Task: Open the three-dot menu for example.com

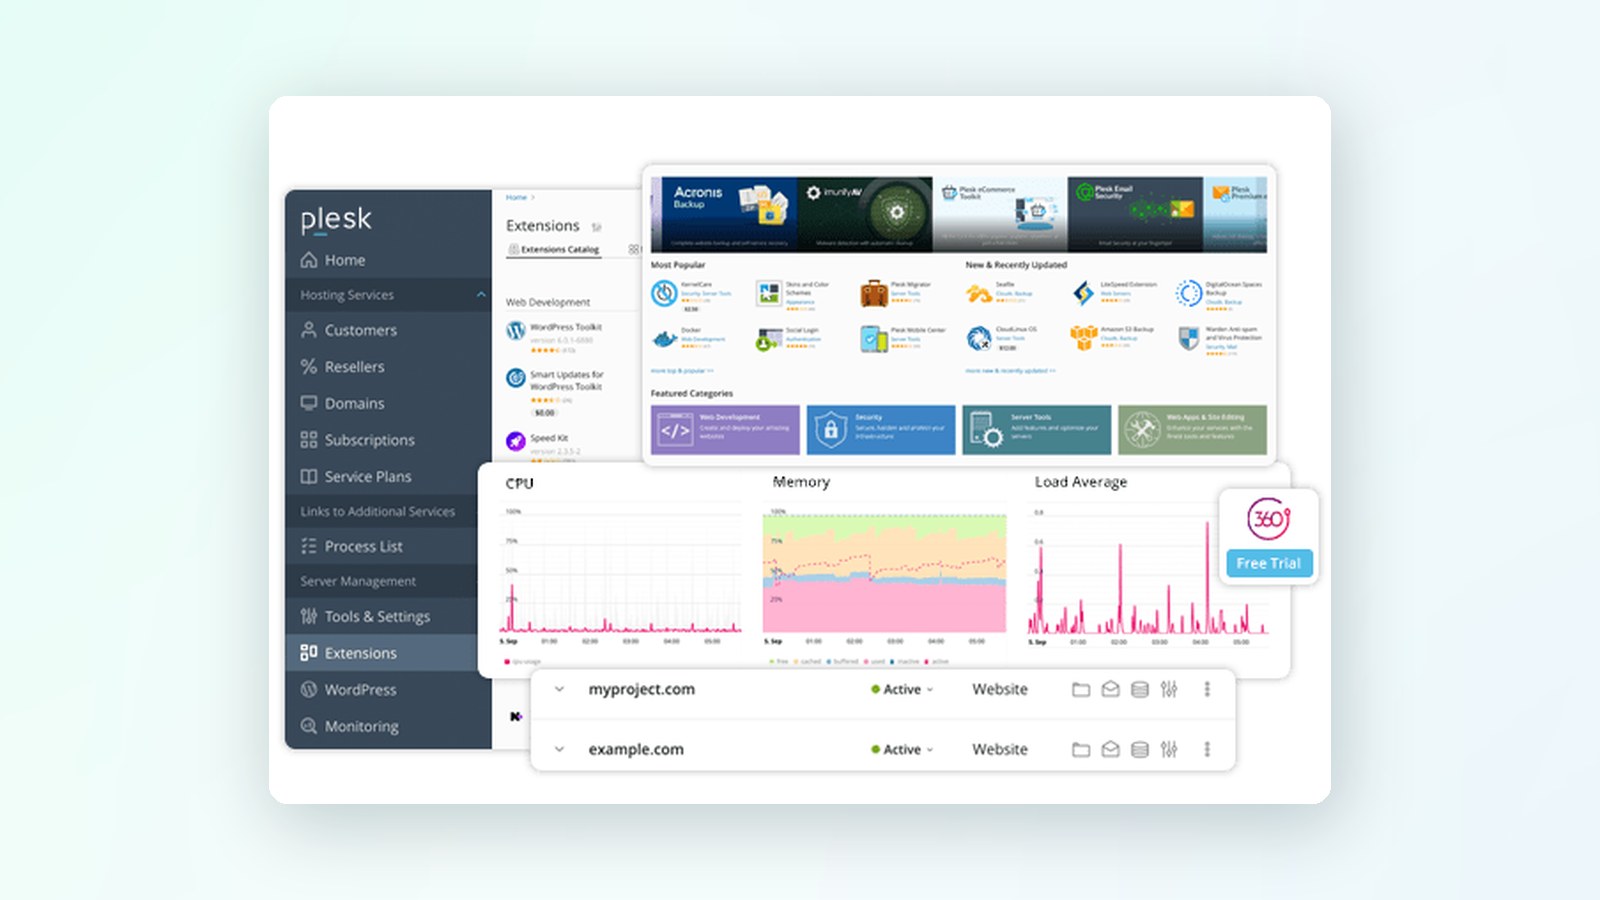Action: pyautogui.click(x=1207, y=749)
